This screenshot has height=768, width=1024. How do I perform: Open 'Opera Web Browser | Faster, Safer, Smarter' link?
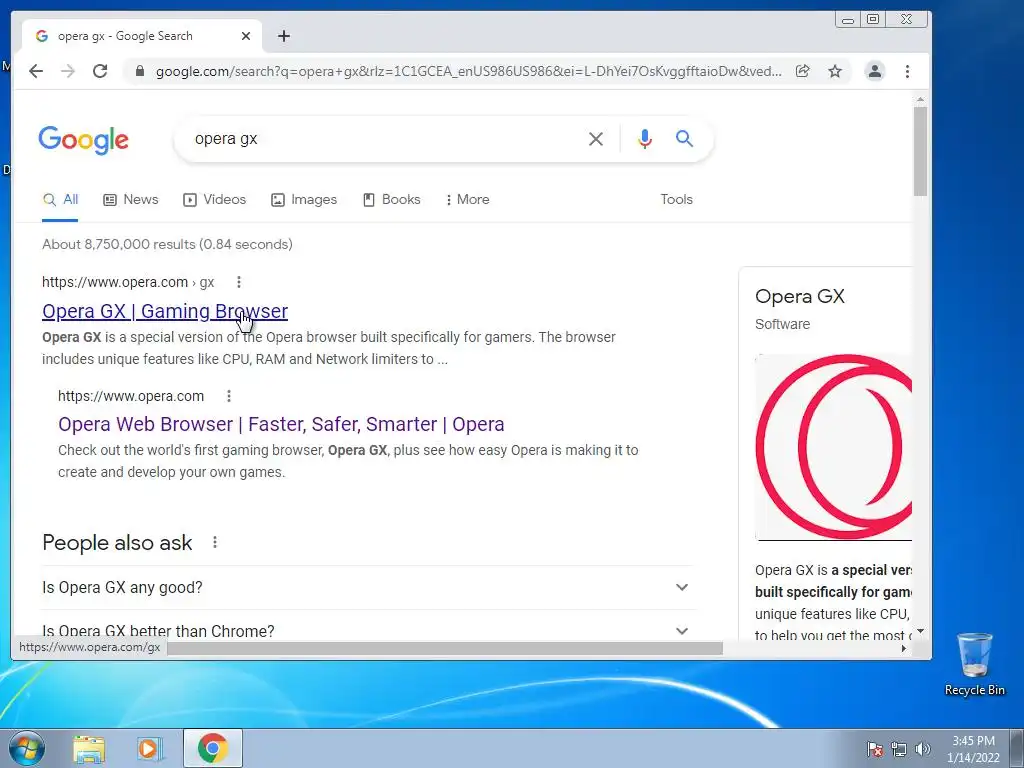pos(281,424)
